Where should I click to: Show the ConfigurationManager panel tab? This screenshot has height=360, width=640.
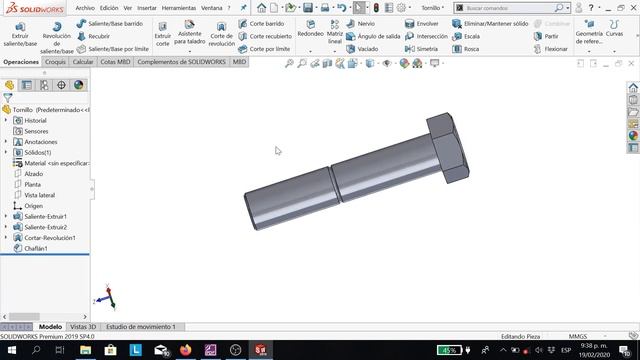[44, 85]
